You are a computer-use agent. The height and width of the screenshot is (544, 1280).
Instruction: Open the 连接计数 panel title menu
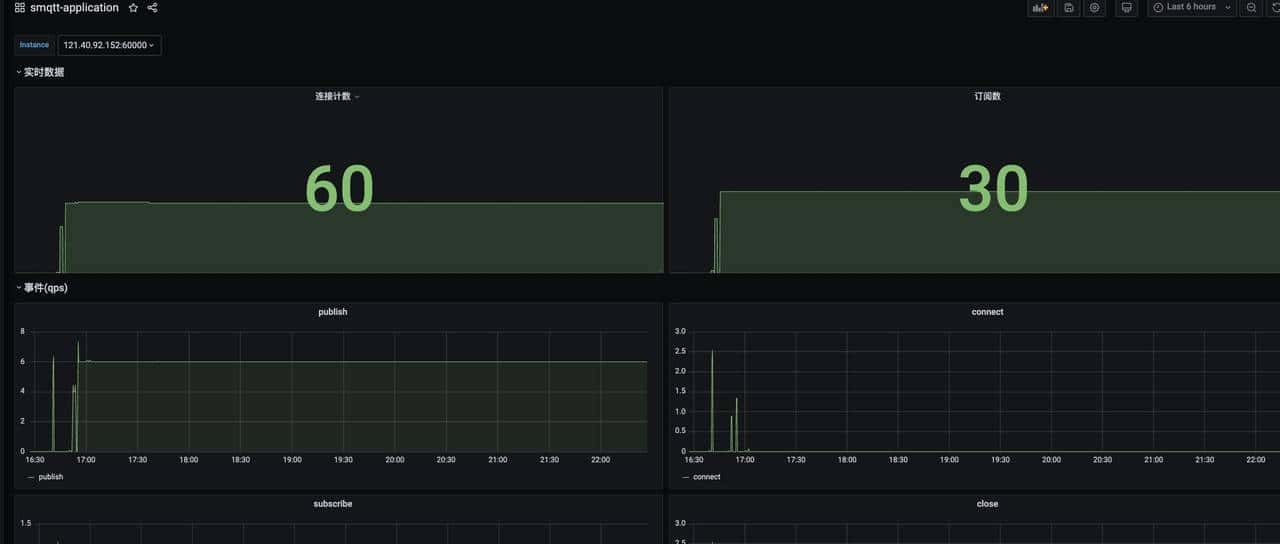pyautogui.click(x=337, y=97)
